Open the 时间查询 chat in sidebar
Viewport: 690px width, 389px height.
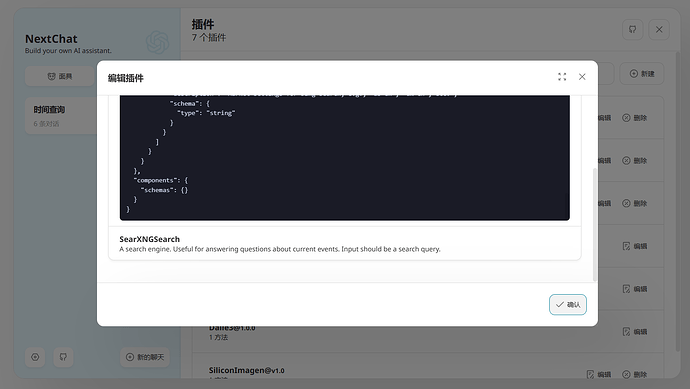tap(61, 116)
